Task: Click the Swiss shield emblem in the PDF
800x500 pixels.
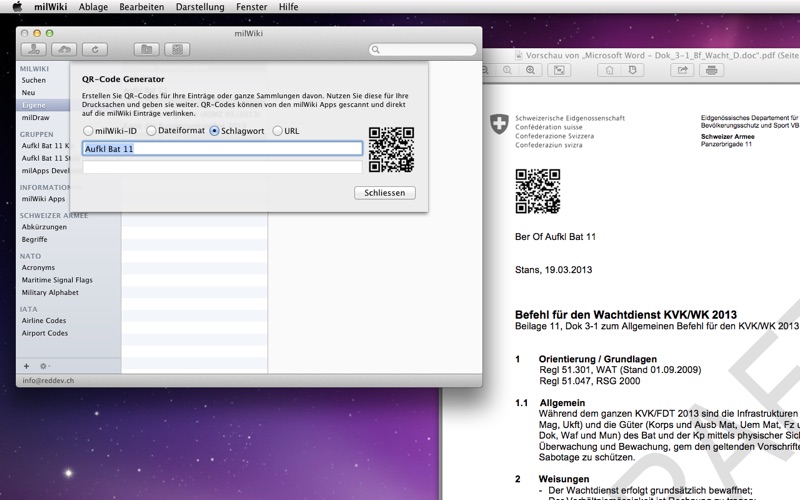Action: tap(499, 124)
